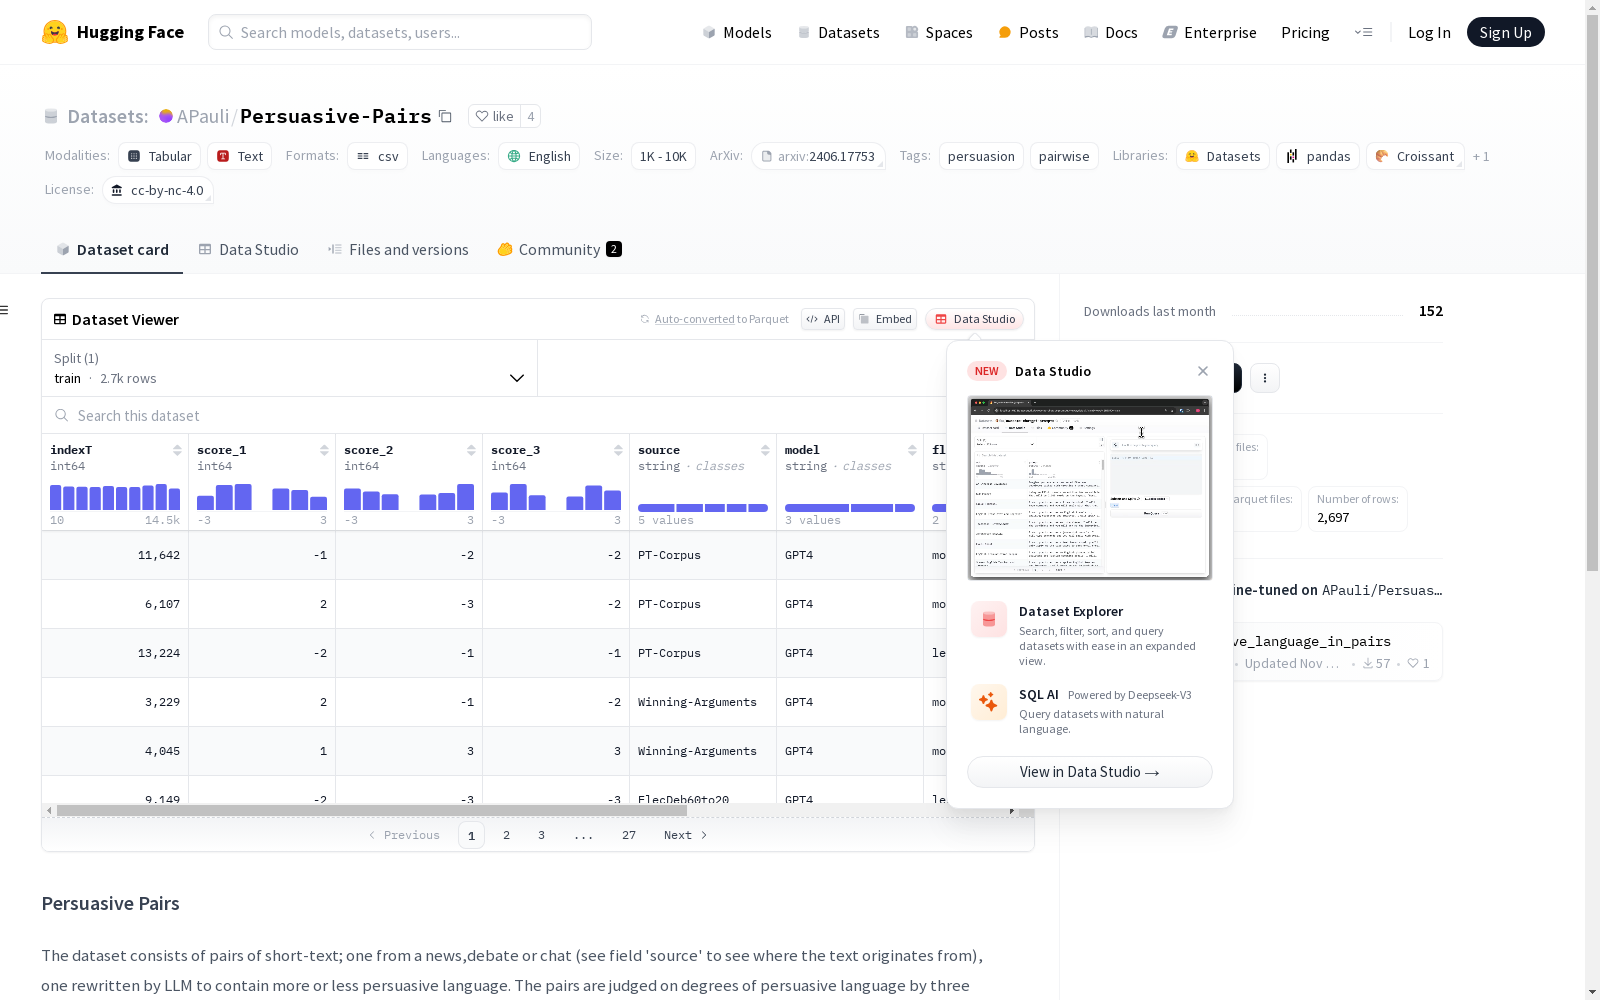
Task: Click the datasets icon beside 'Datasets:'
Action: [51, 116]
